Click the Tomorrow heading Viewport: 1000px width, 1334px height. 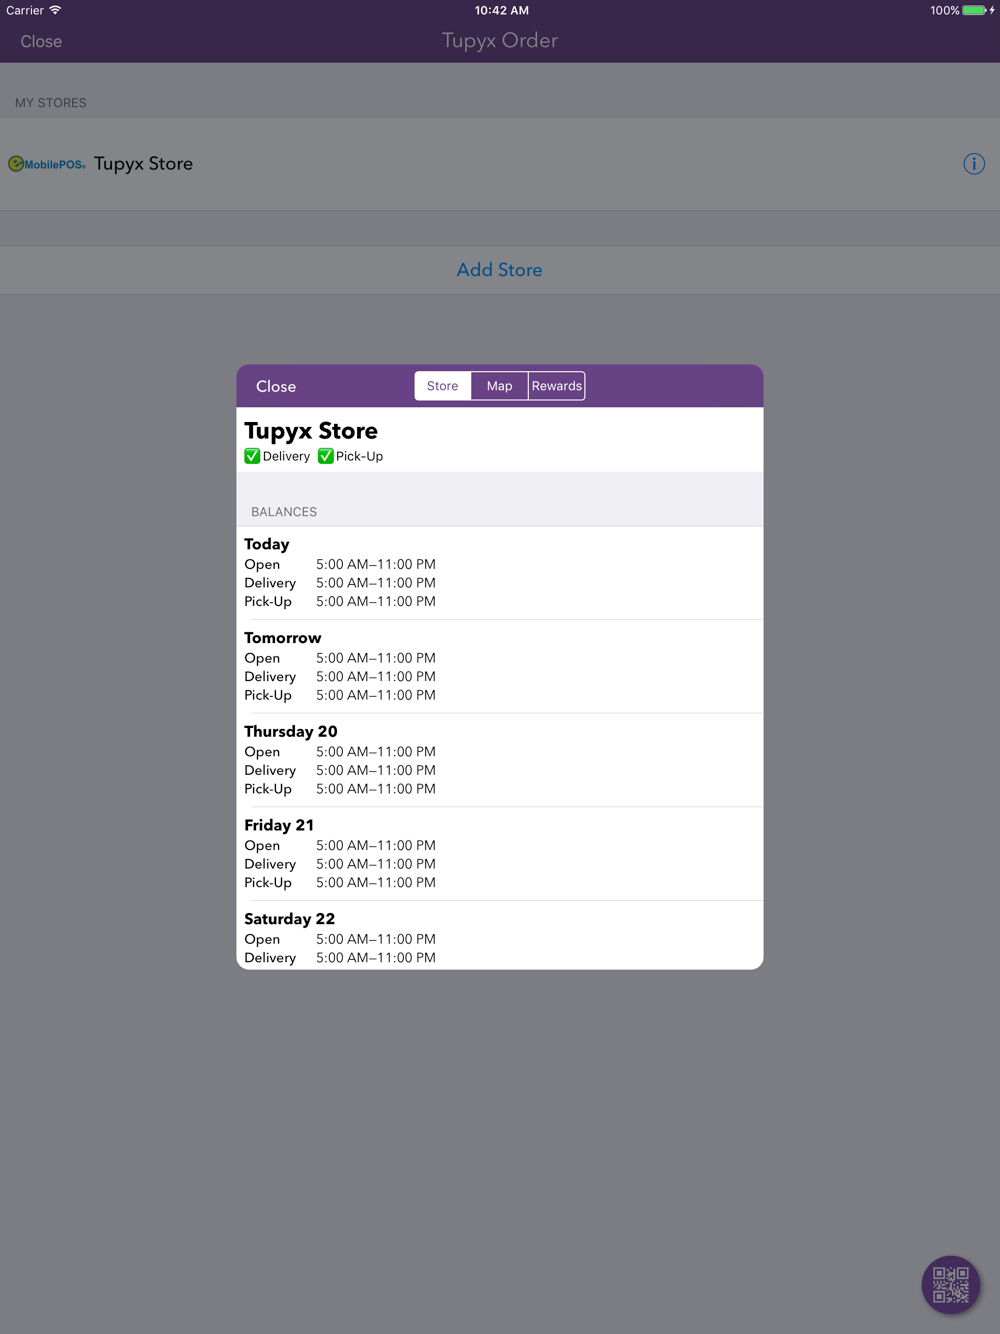click(283, 638)
